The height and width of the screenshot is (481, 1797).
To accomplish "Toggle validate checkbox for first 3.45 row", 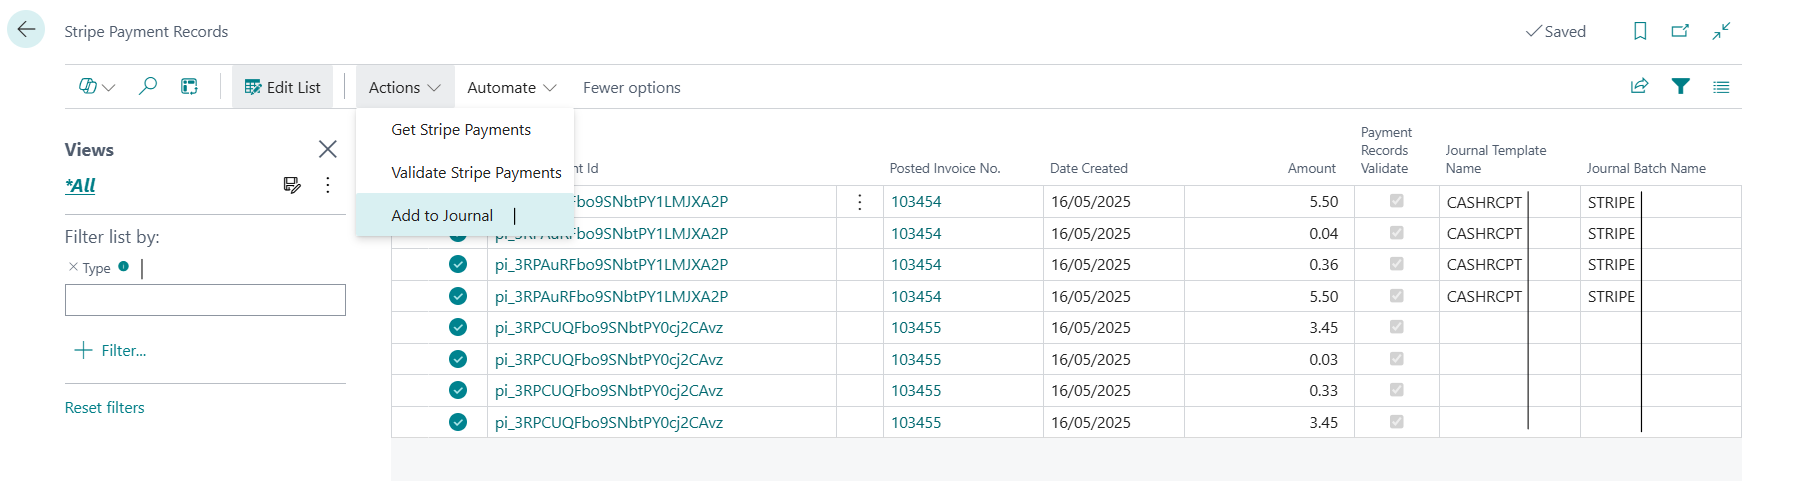I will (x=1397, y=327).
